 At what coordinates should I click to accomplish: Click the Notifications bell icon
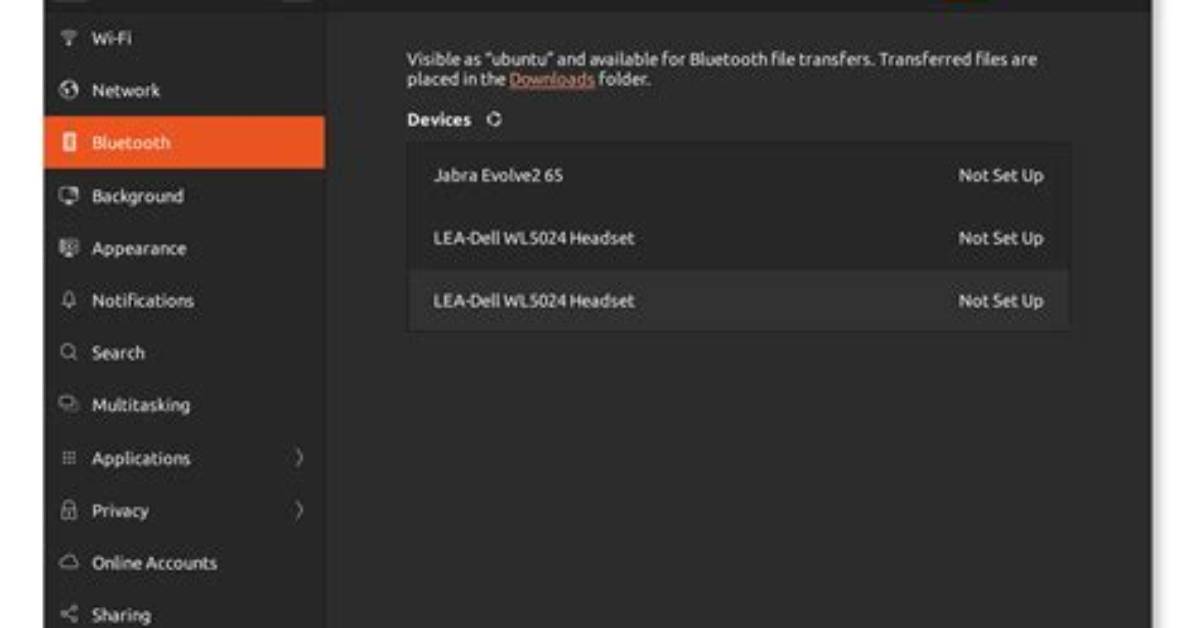point(69,300)
